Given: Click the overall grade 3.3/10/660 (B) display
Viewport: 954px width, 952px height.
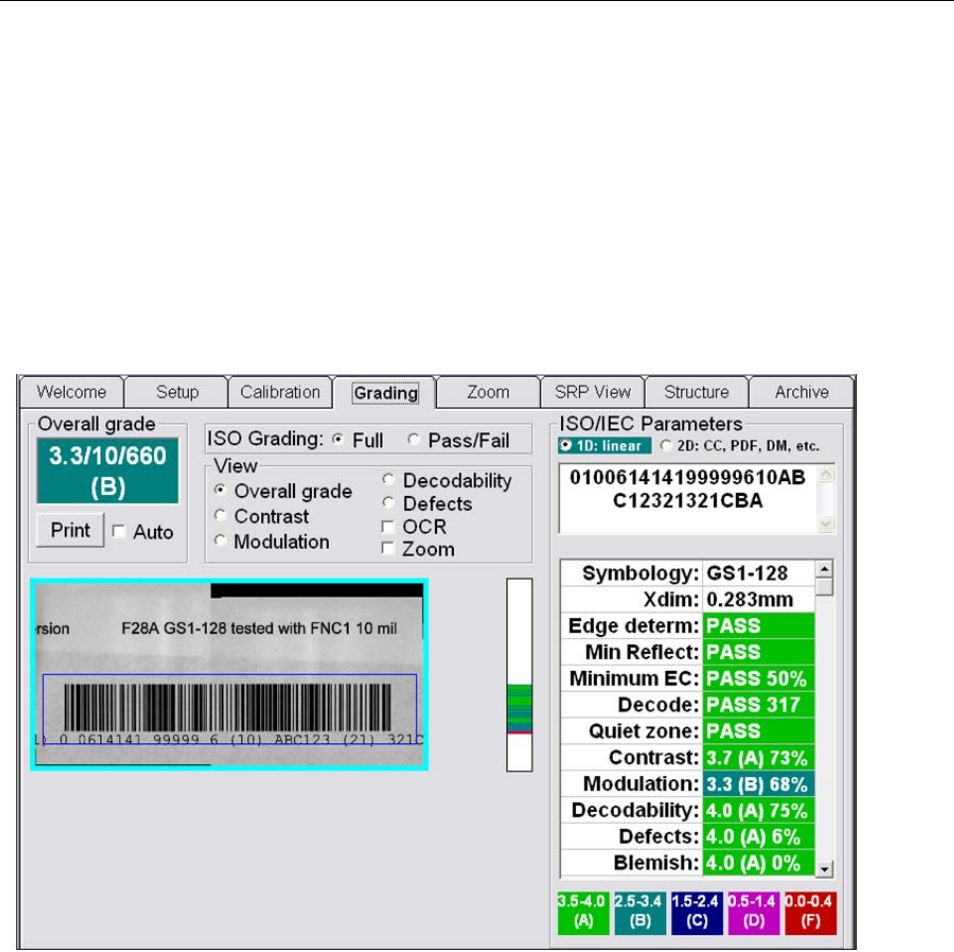Looking at the screenshot, I should pos(108,471).
